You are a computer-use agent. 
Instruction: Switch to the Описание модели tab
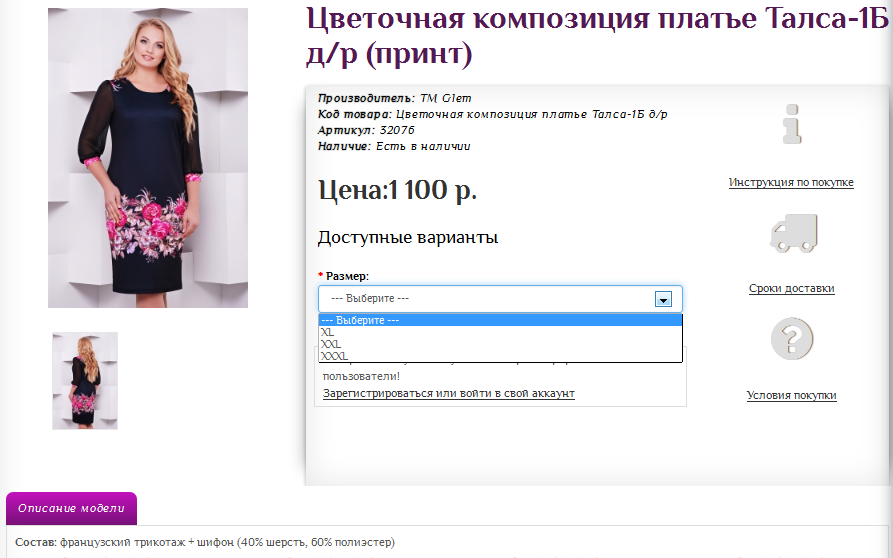click(x=71, y=508)
